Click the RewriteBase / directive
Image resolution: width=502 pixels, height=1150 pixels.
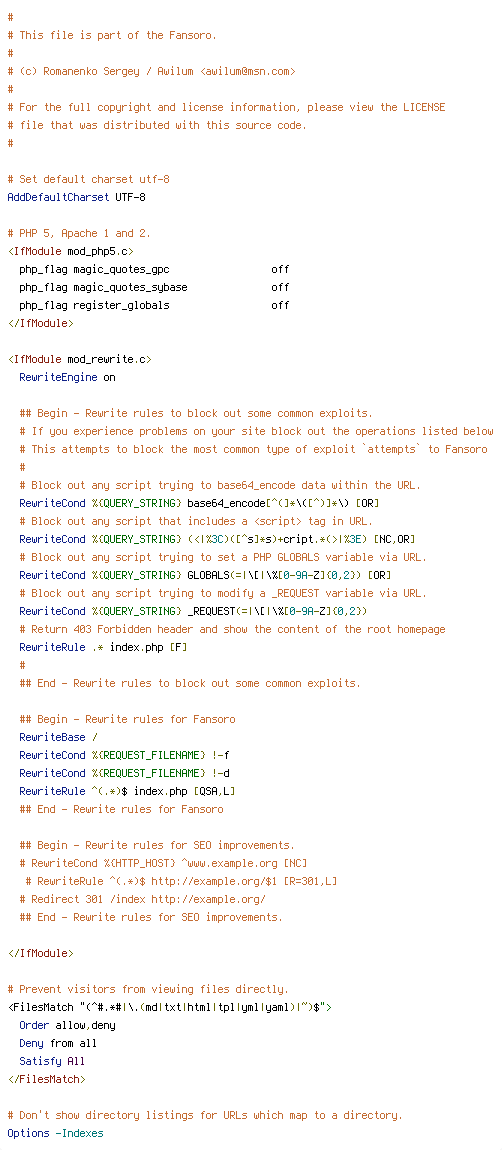pos(58,737)
